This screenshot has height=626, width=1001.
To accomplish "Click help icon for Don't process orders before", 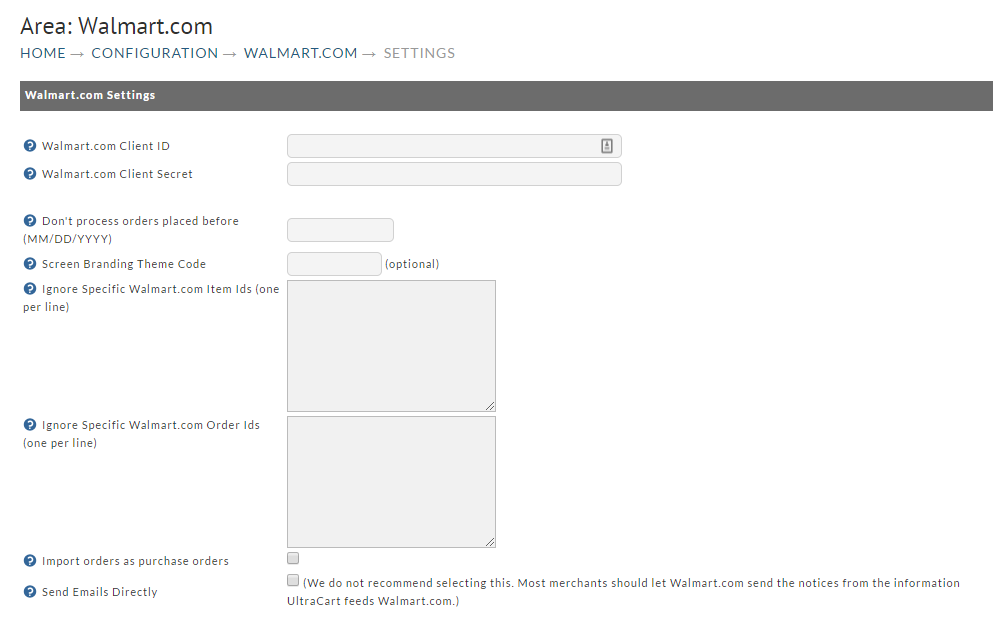I will click(30, 221).
